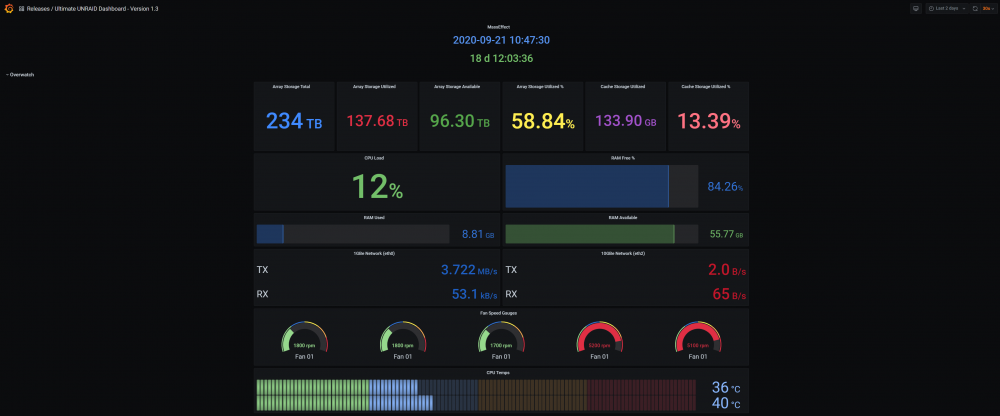
Task: Click the 234 TB value
Action: (294, 121)
